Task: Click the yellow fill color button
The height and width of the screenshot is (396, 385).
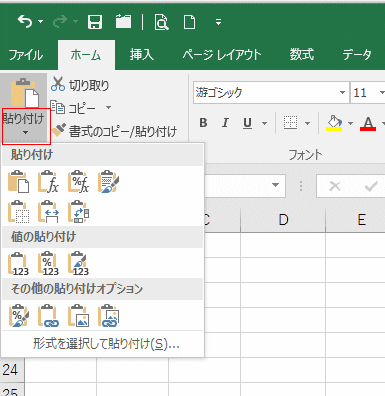Action: (x=334, y=123)
